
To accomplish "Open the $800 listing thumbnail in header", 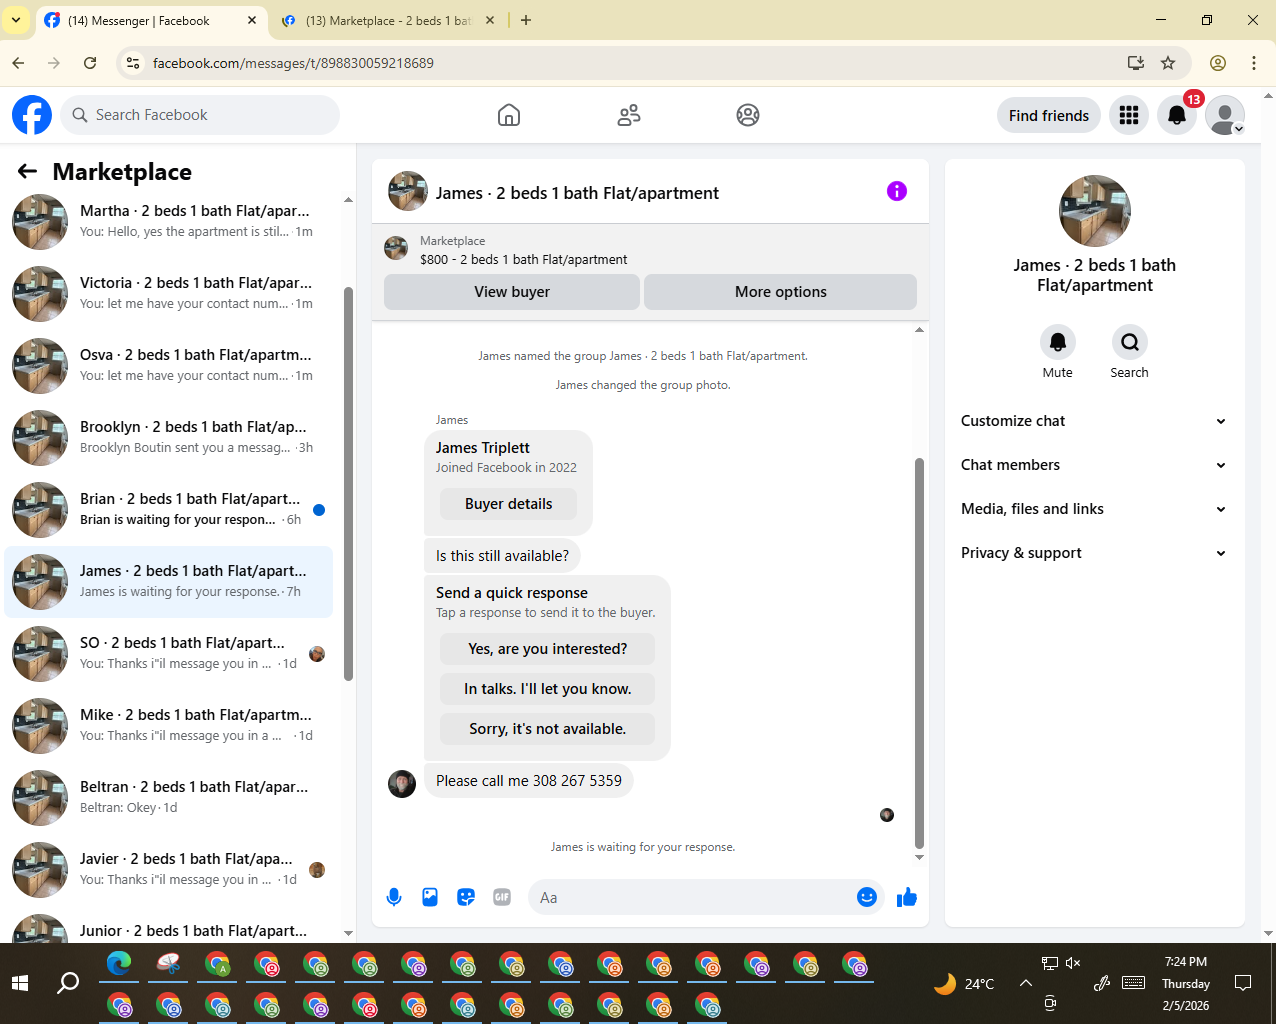I will tap(396, 248).
